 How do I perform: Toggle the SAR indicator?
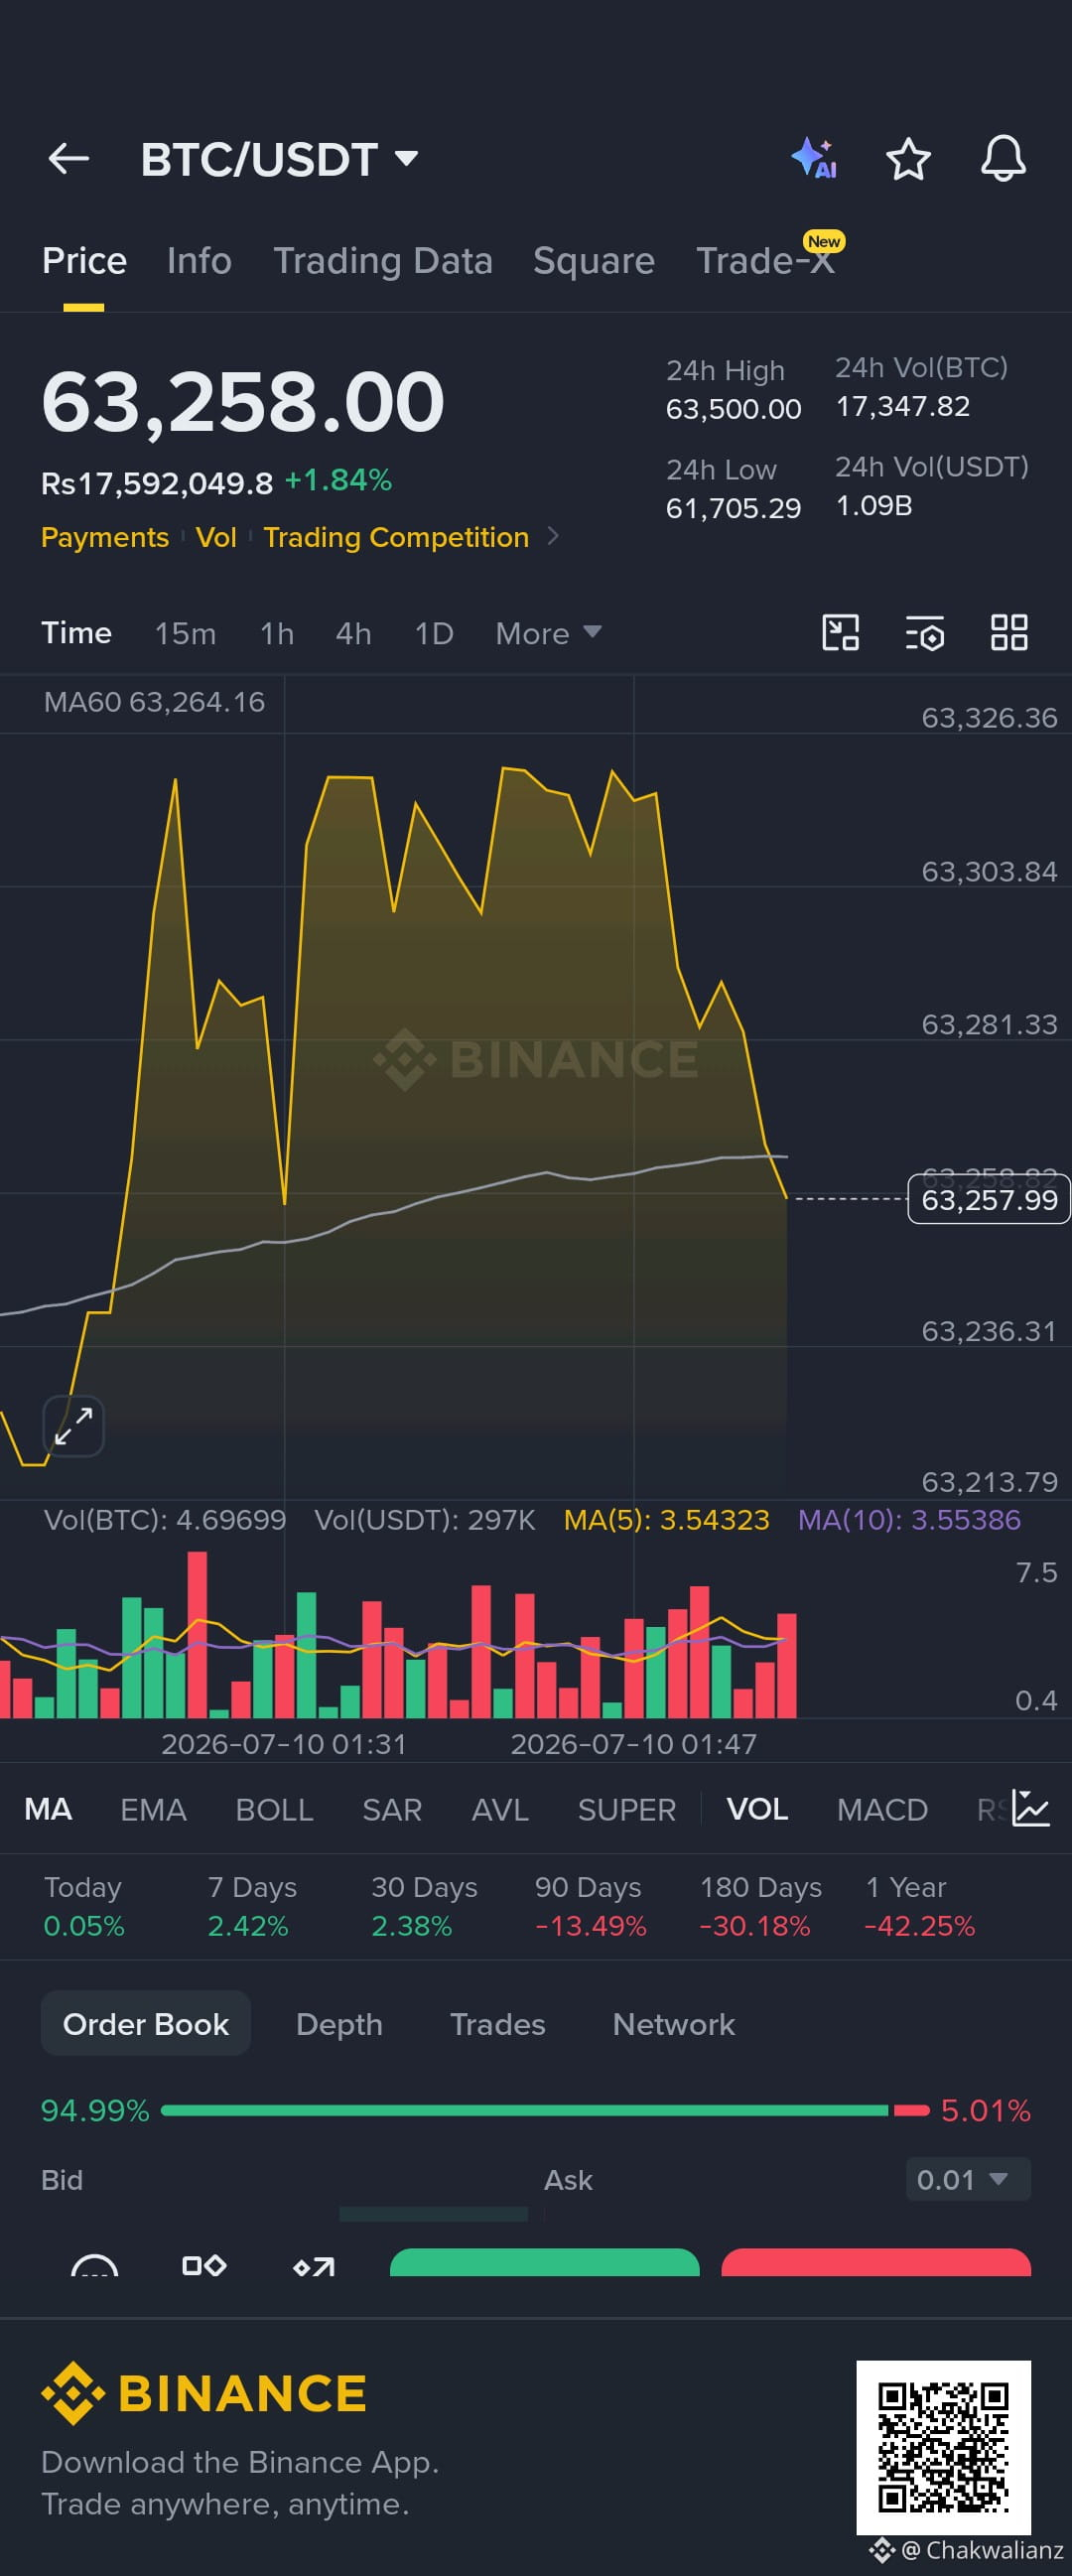point(392,1809)
